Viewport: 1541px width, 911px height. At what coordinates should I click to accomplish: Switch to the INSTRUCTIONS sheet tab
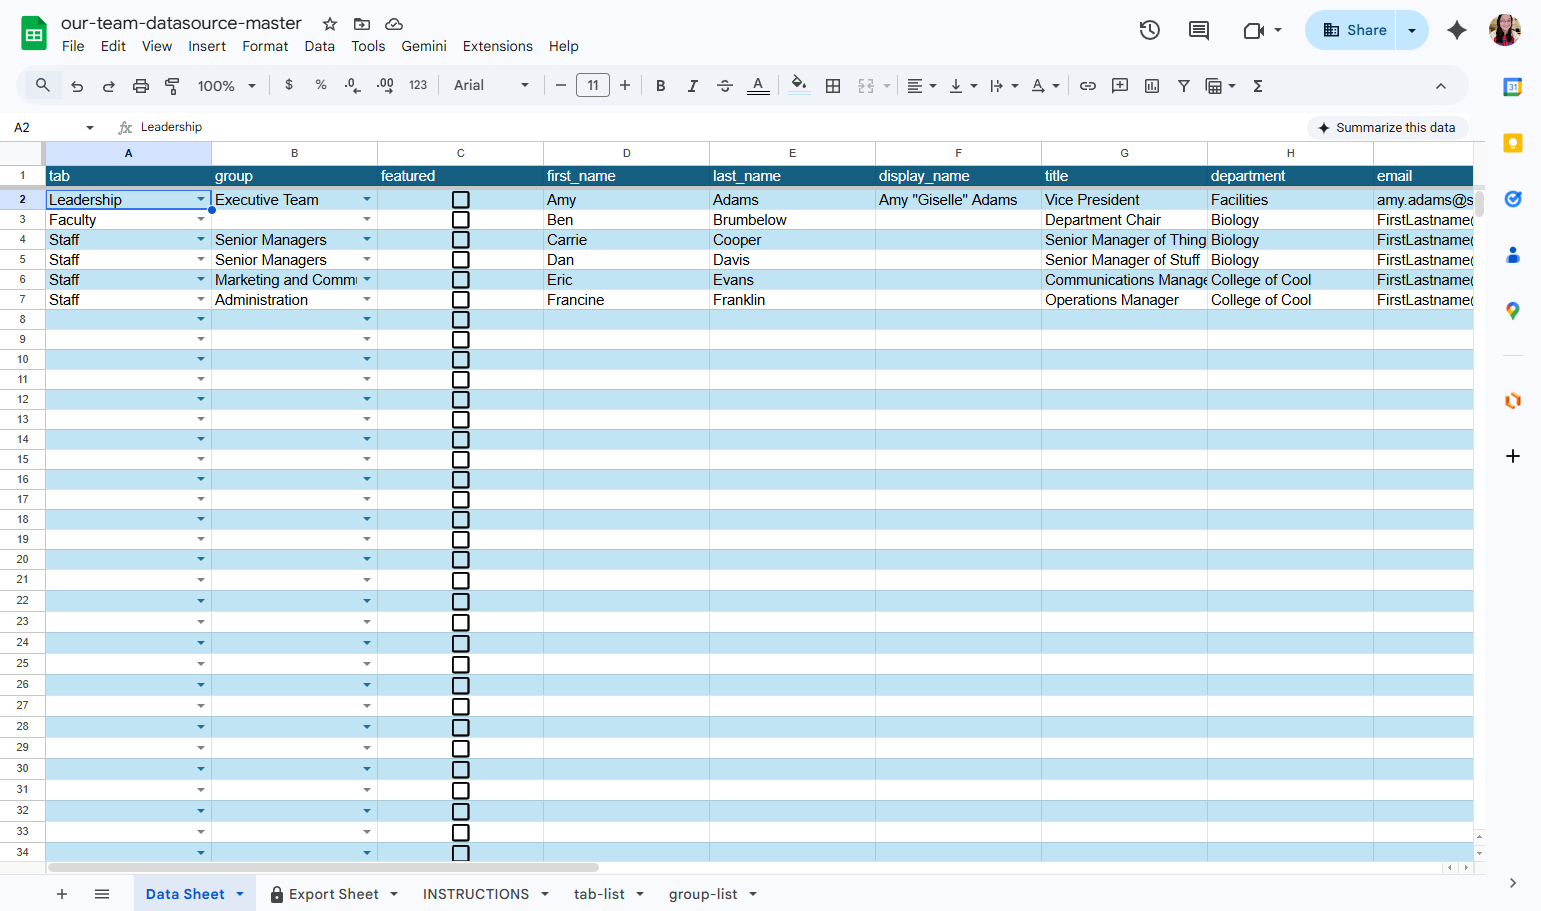click(x=476, y=894)
